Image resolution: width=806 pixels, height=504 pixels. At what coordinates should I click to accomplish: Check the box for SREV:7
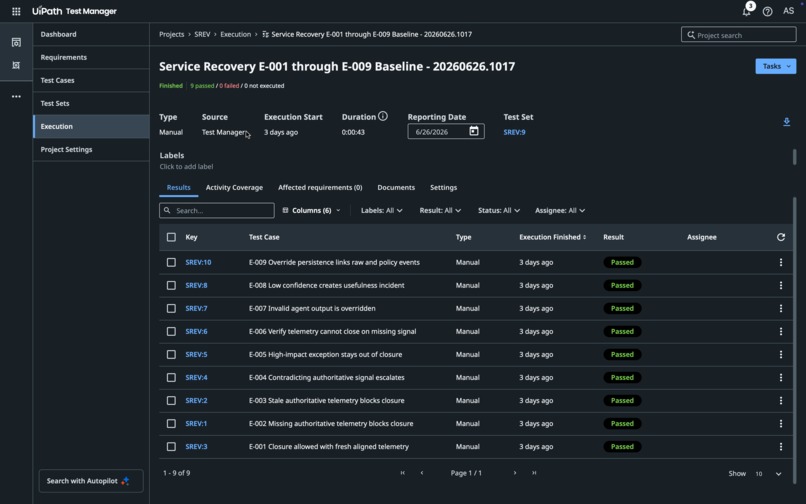(x=171, y=309)
